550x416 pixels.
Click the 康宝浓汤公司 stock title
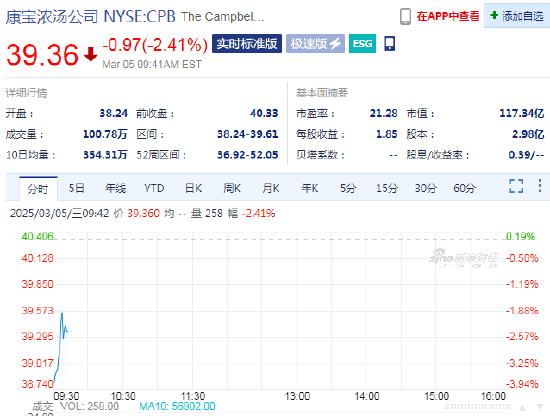(52, 16)
